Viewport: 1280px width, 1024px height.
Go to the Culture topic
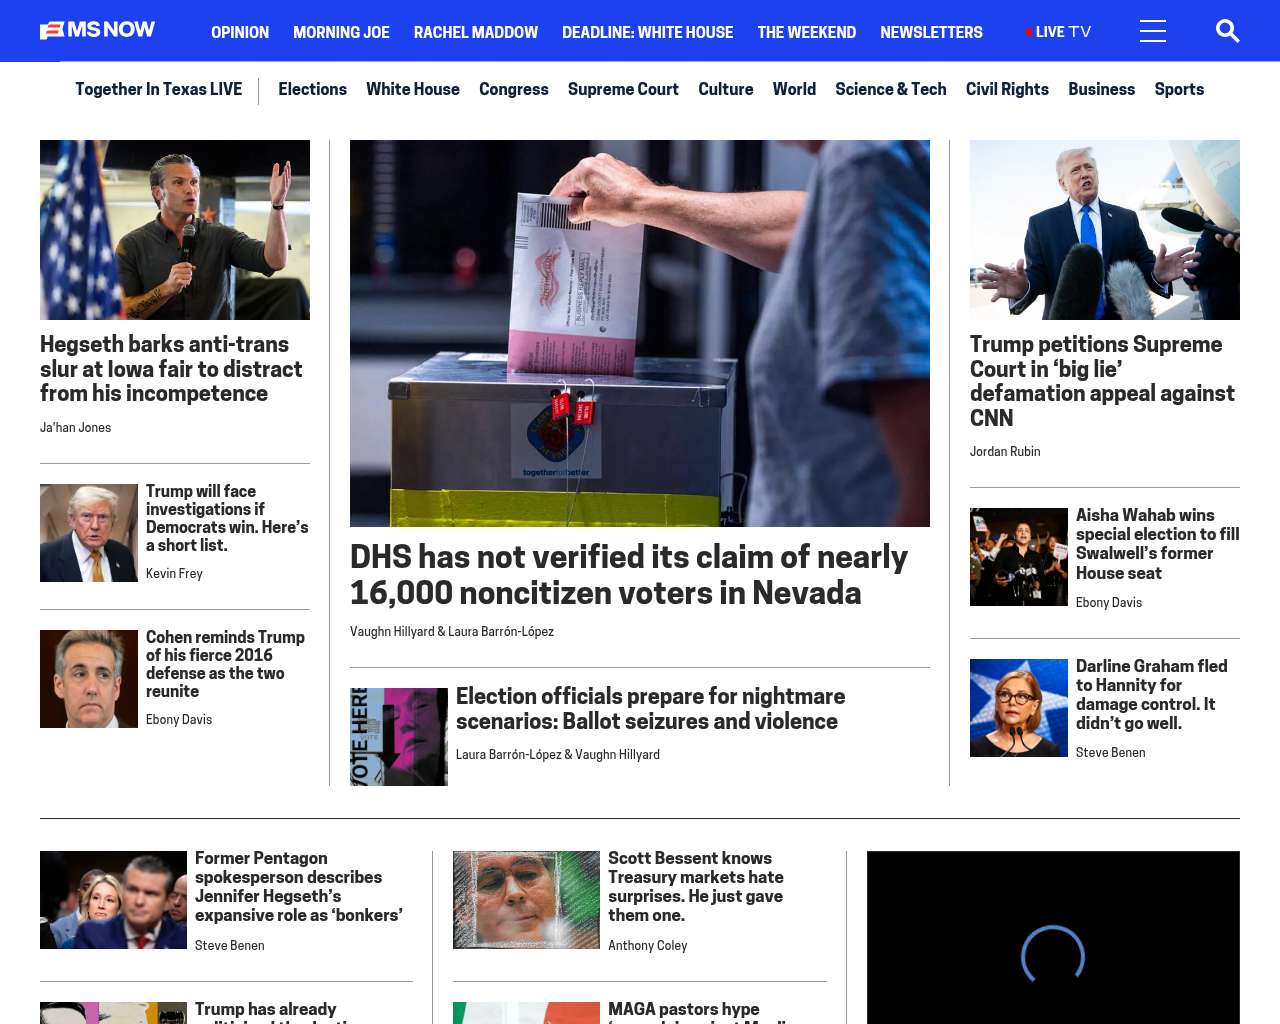coord(726,89)
